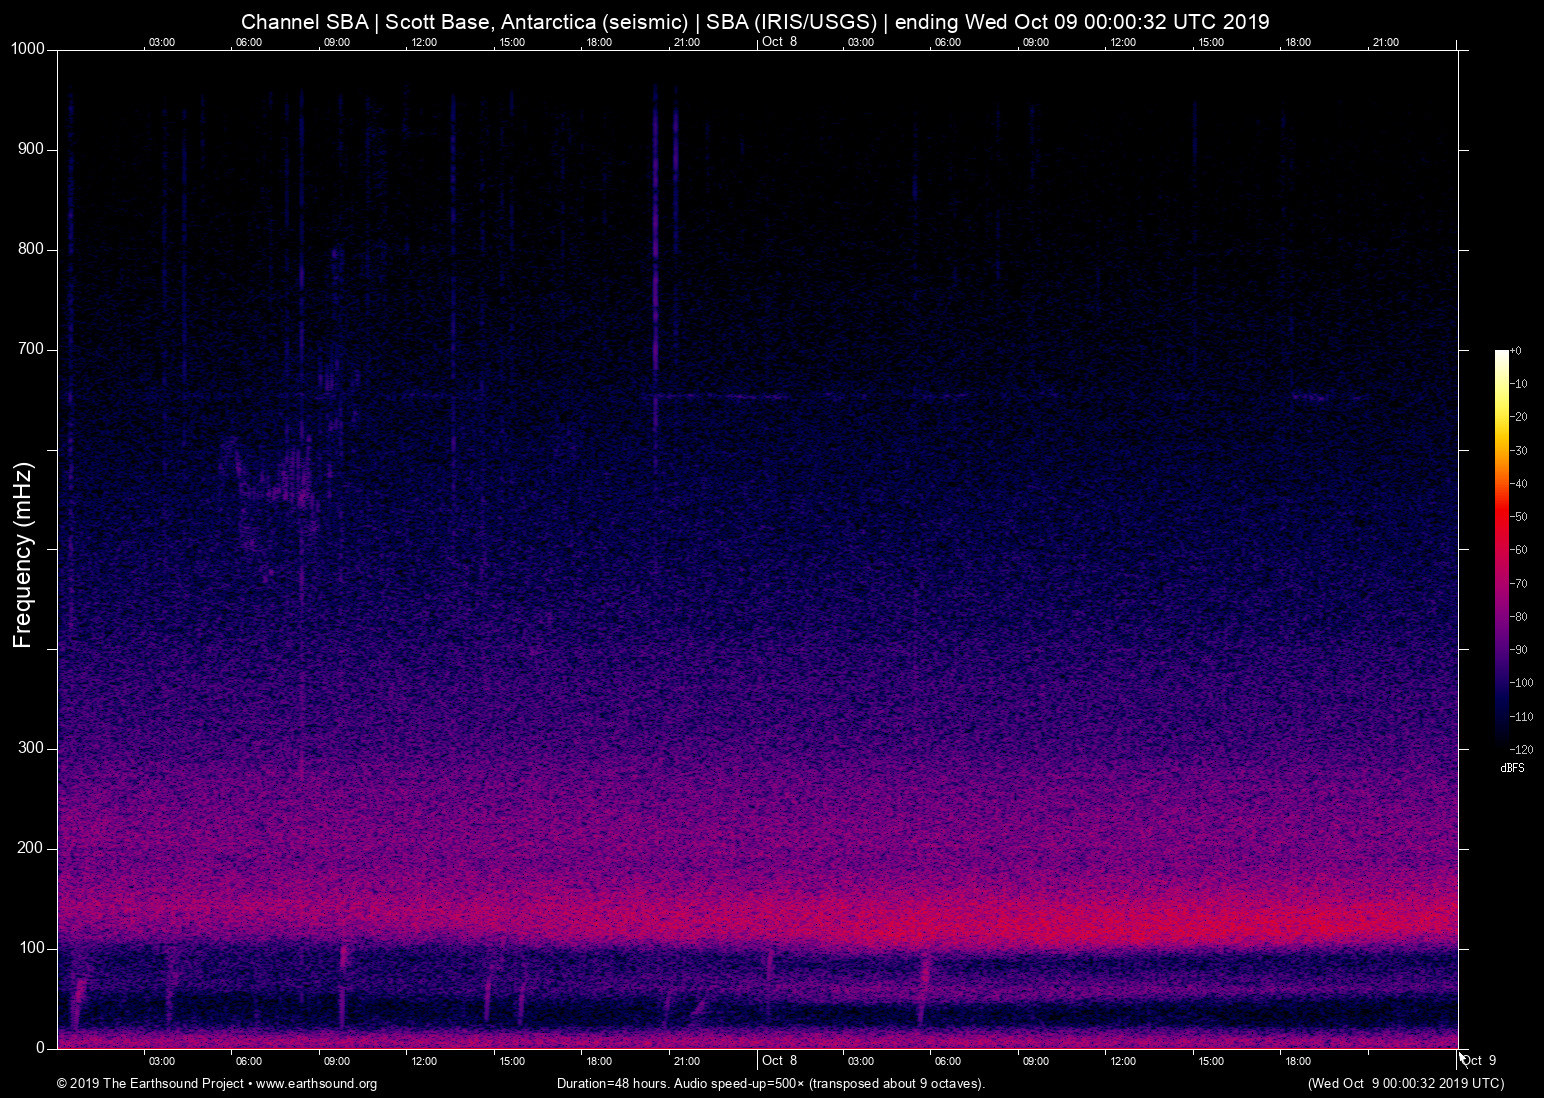
Task: Click the 0 value atop the colorbar
Action: pos(1516,350)
